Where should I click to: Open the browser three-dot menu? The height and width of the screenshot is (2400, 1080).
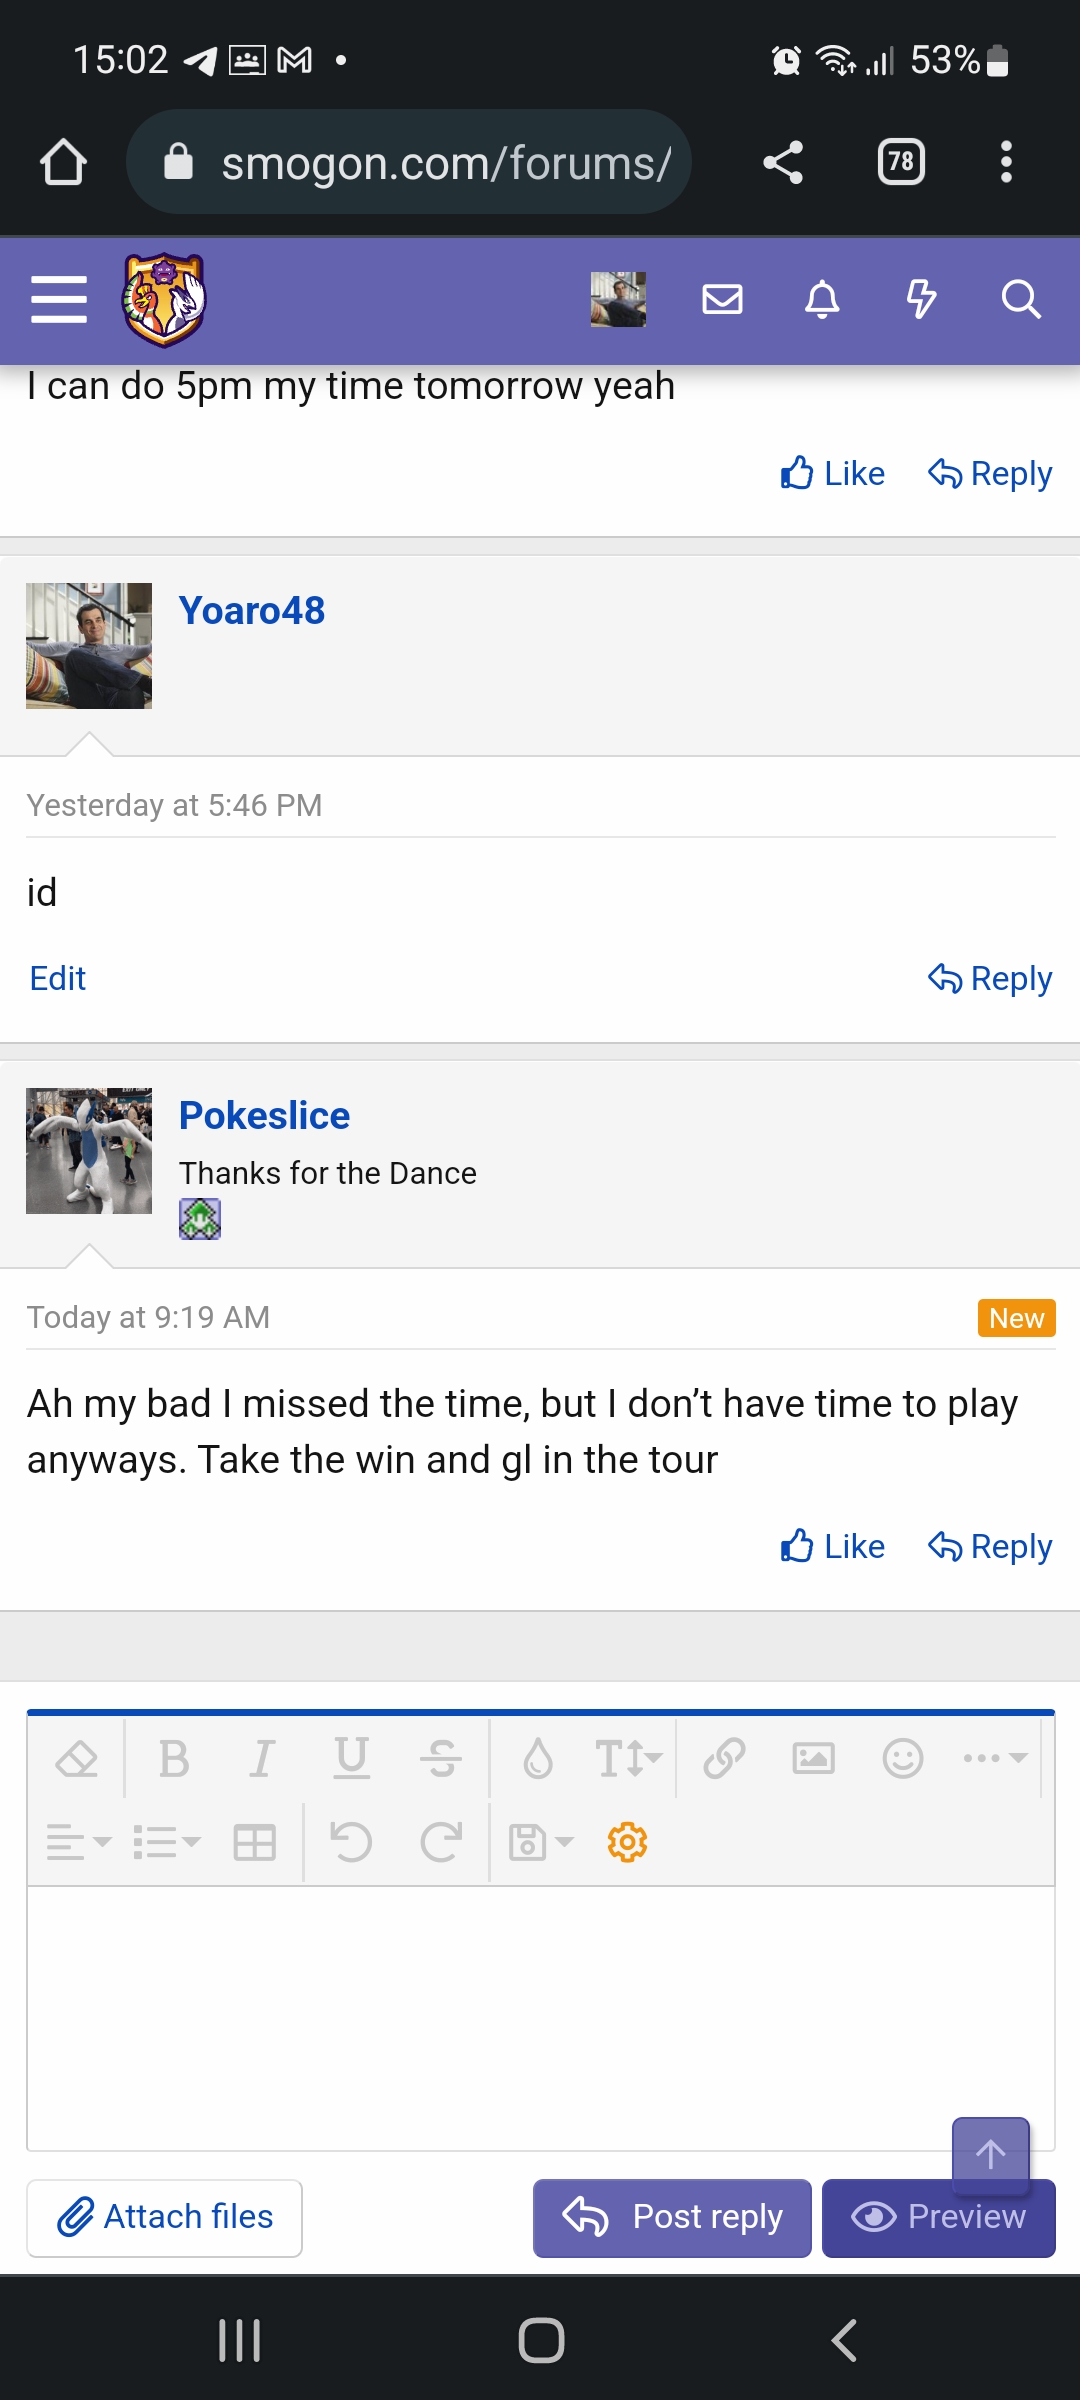tap(1006, 162)
